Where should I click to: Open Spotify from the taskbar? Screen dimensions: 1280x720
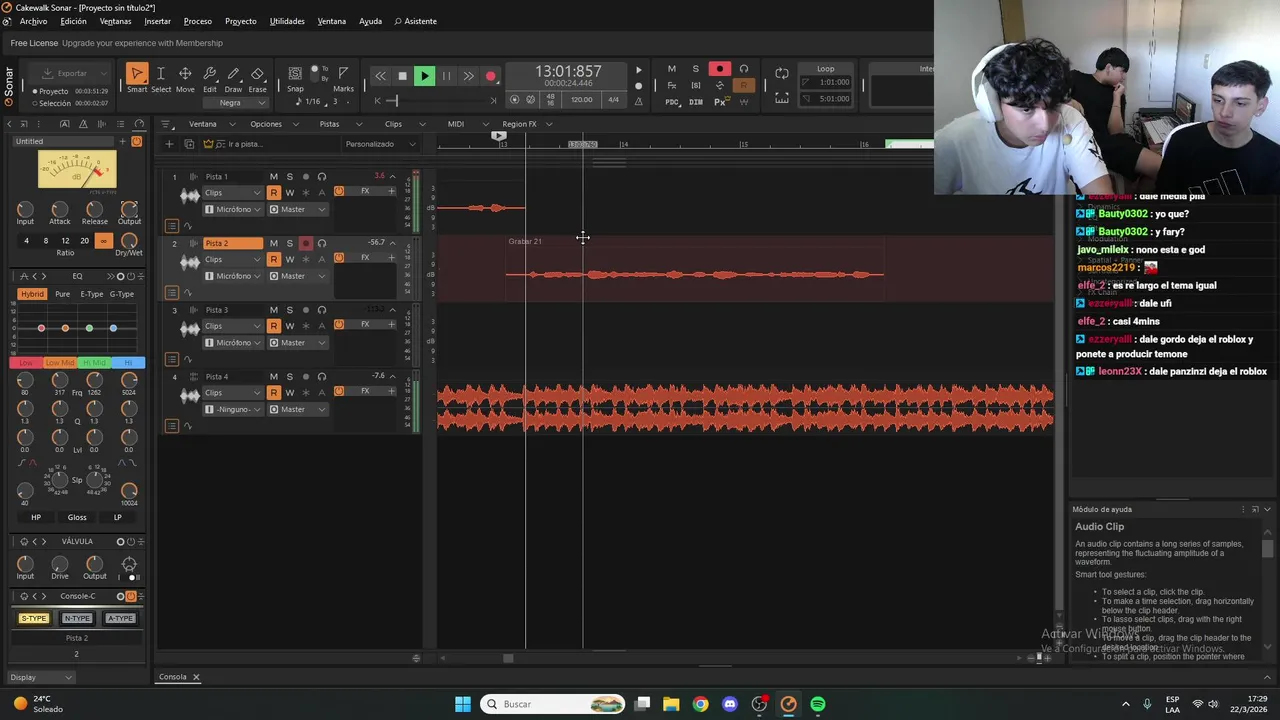(x=818, y=704)
